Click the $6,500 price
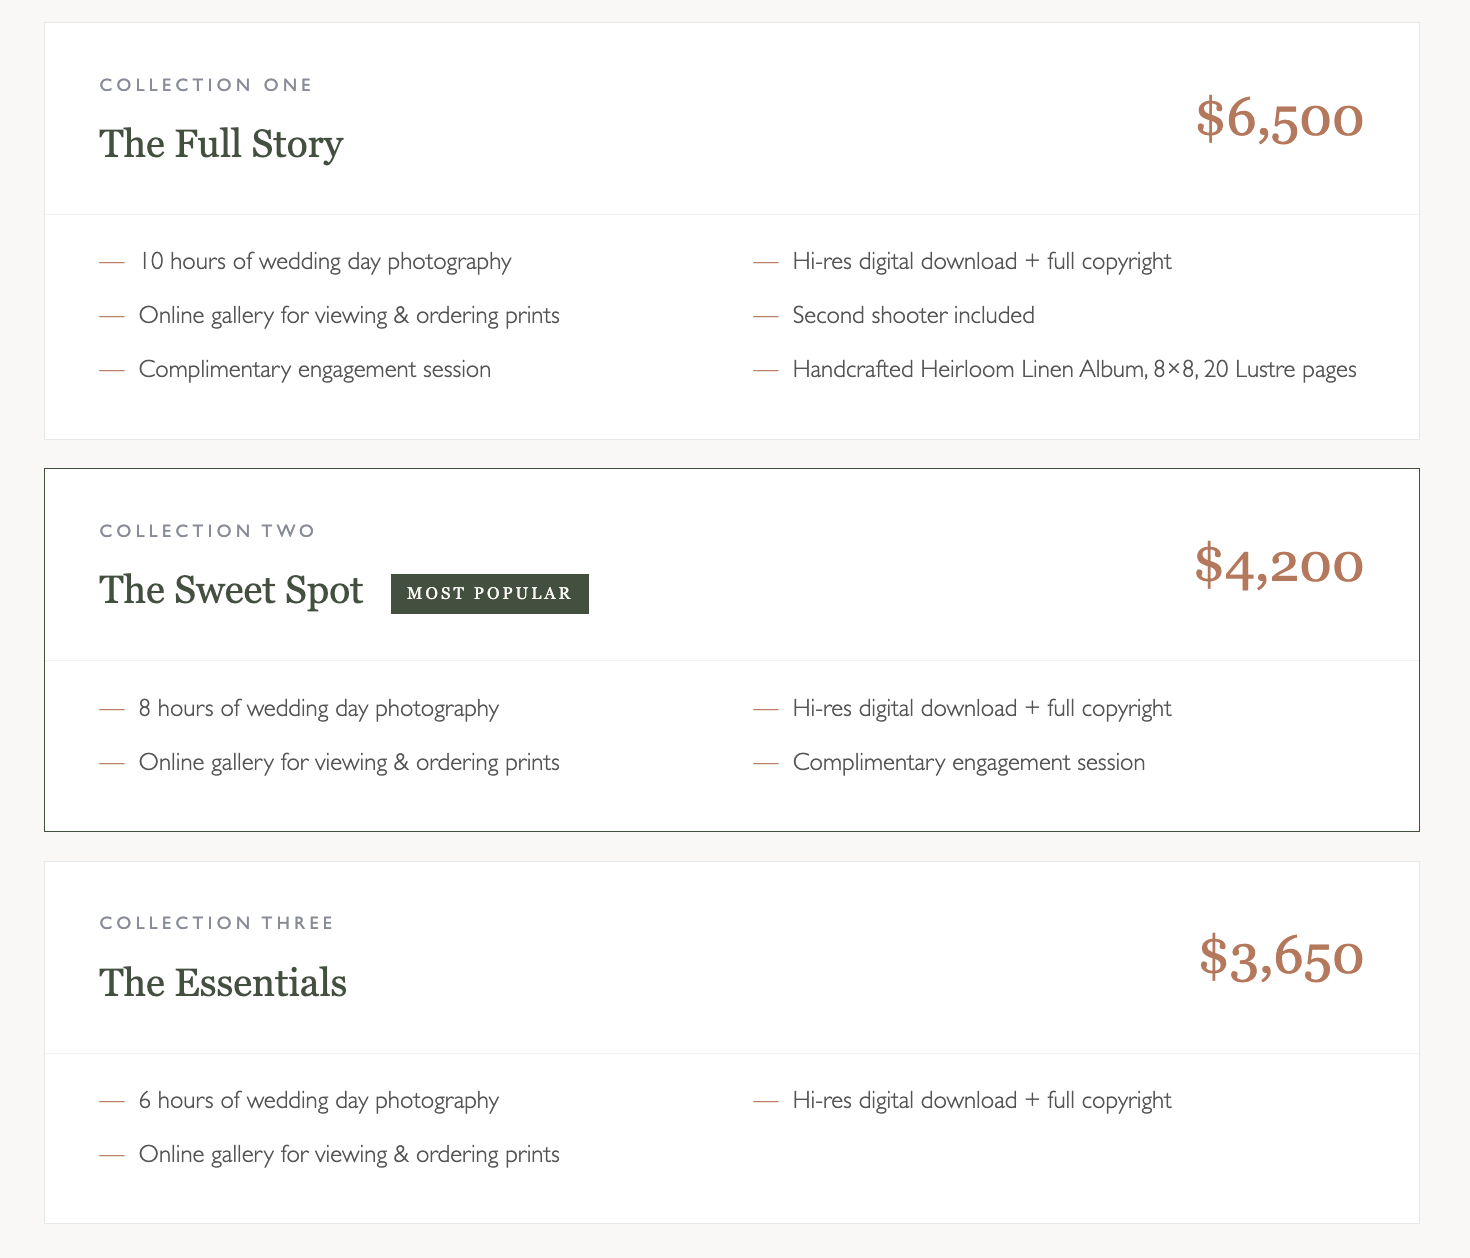 tap(1280, 119)
